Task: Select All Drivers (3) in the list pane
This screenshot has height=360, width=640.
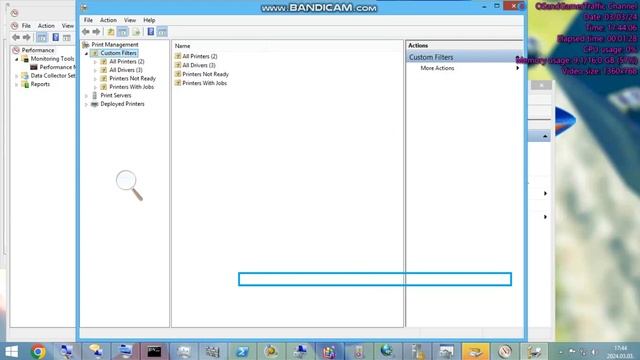Action: (199, 65)
